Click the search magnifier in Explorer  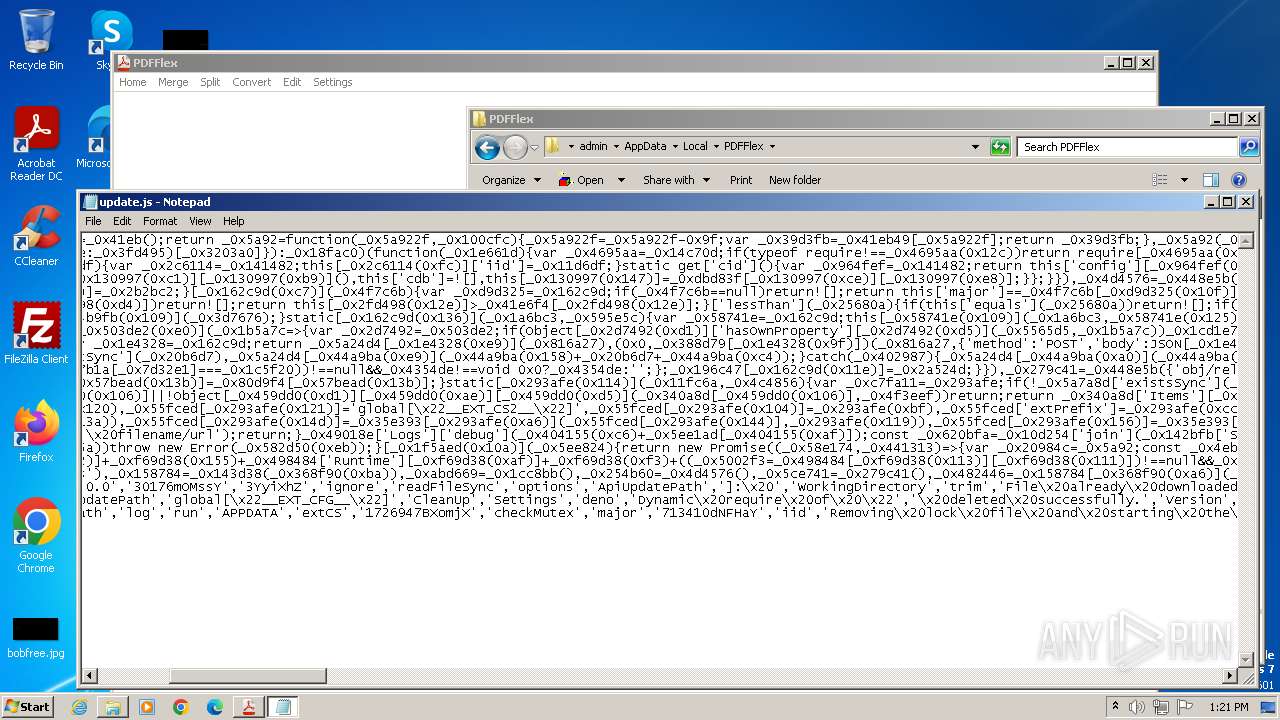(1249, 147)
